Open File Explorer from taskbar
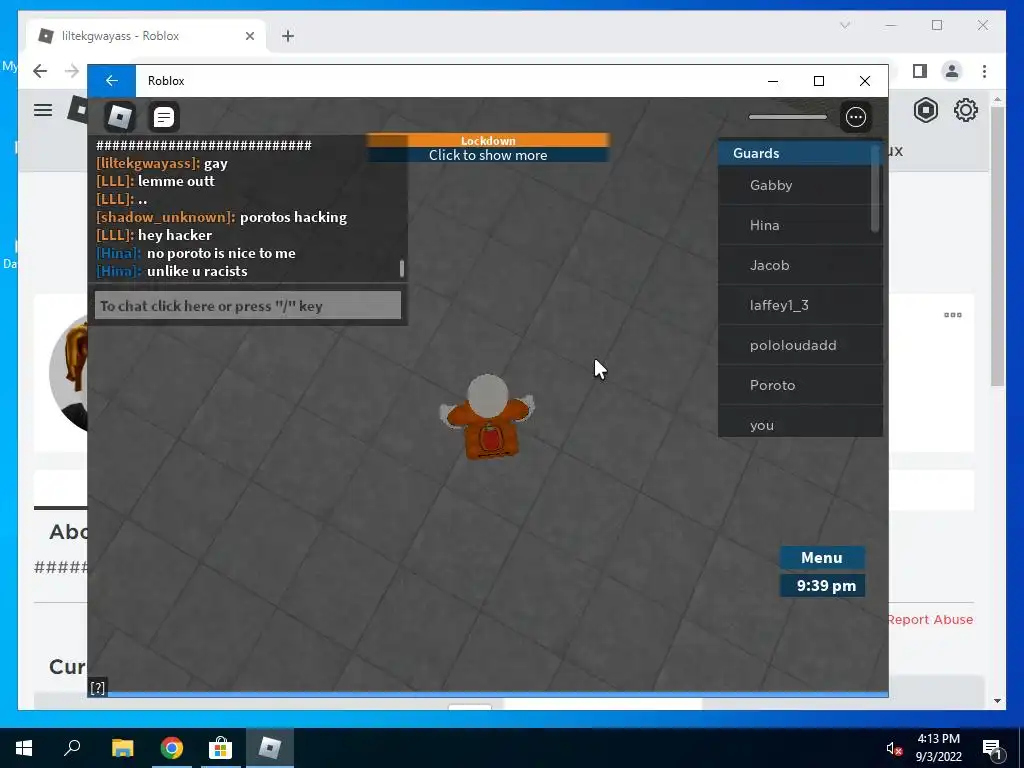 coord(122,748)
